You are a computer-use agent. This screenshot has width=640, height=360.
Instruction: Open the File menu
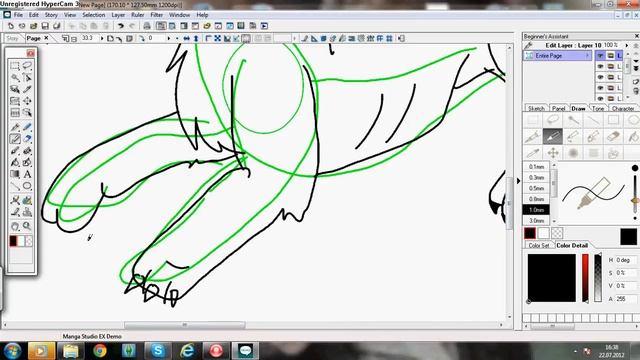pyautogui.click(x=18, y=15)
